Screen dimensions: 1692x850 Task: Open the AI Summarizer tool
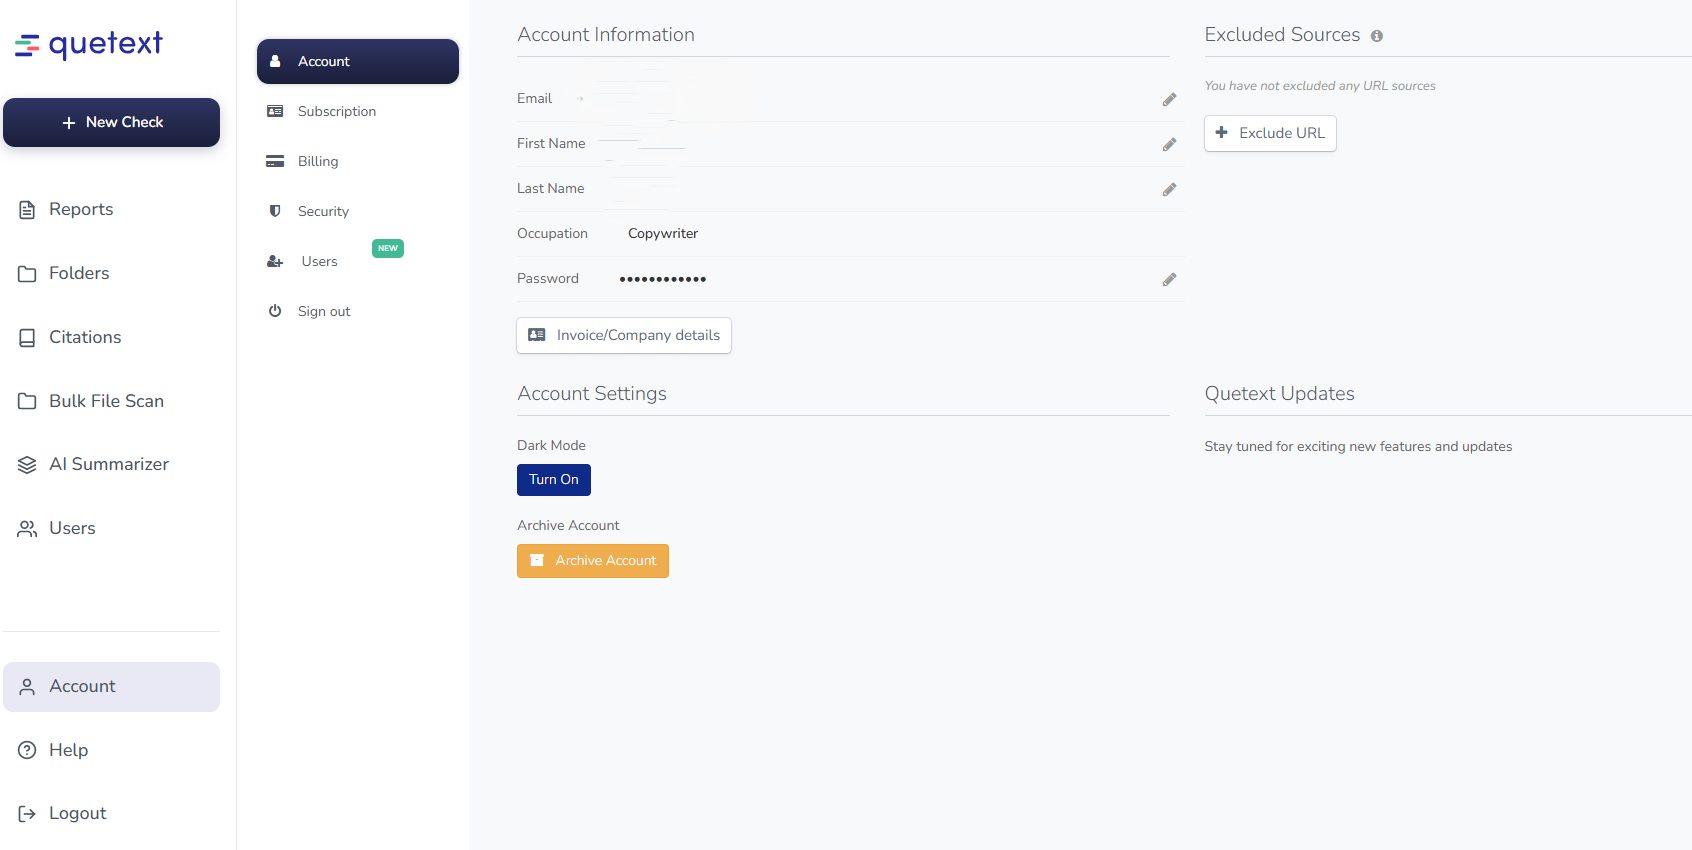108,465
